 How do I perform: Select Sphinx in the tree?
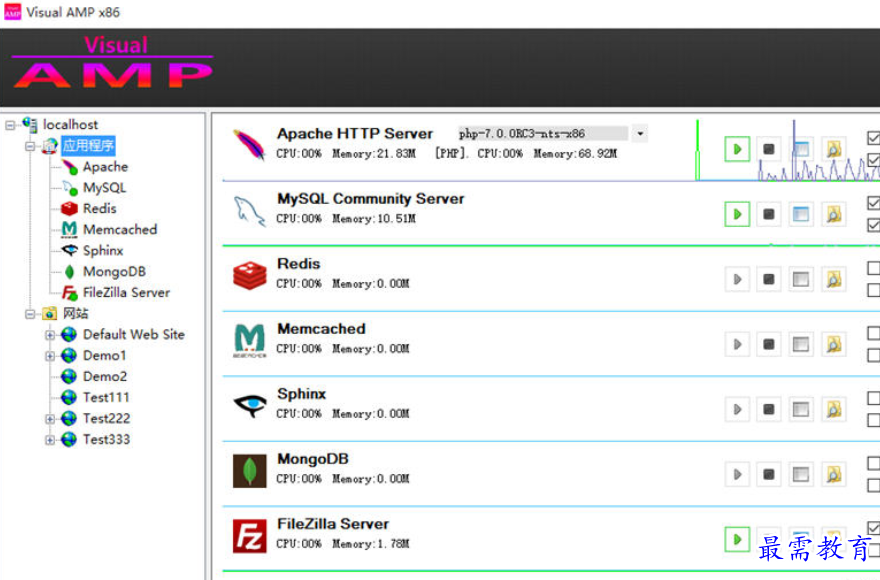tap(103, 250)
